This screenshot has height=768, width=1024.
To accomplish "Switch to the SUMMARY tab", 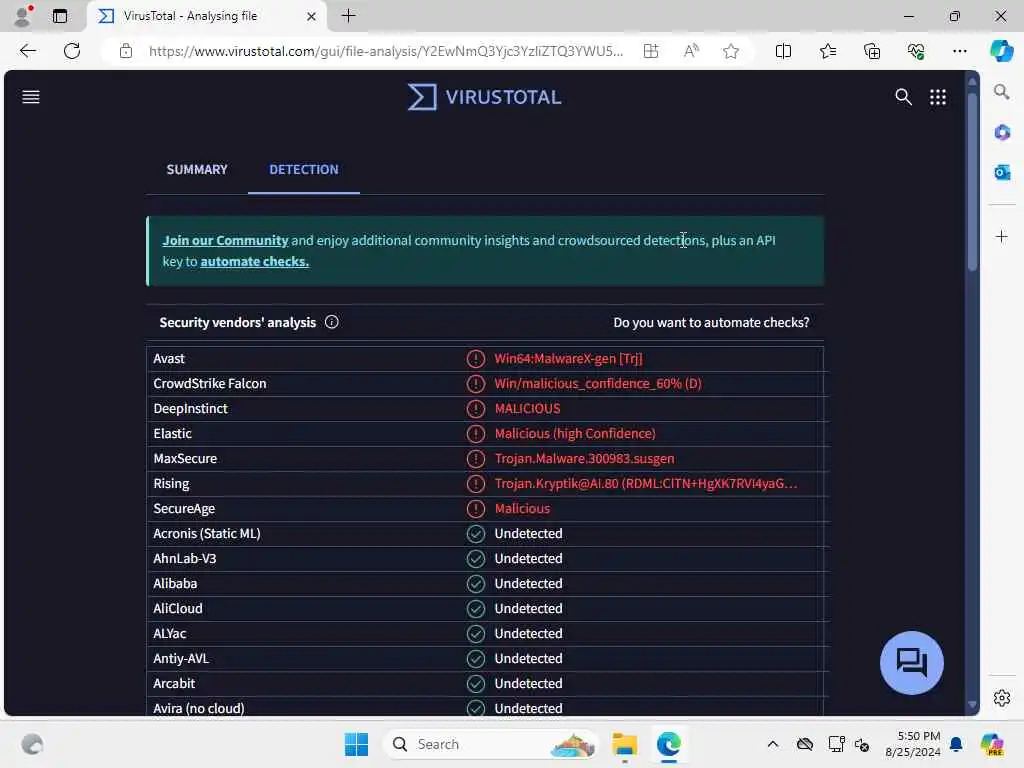I will pos(197,169).
